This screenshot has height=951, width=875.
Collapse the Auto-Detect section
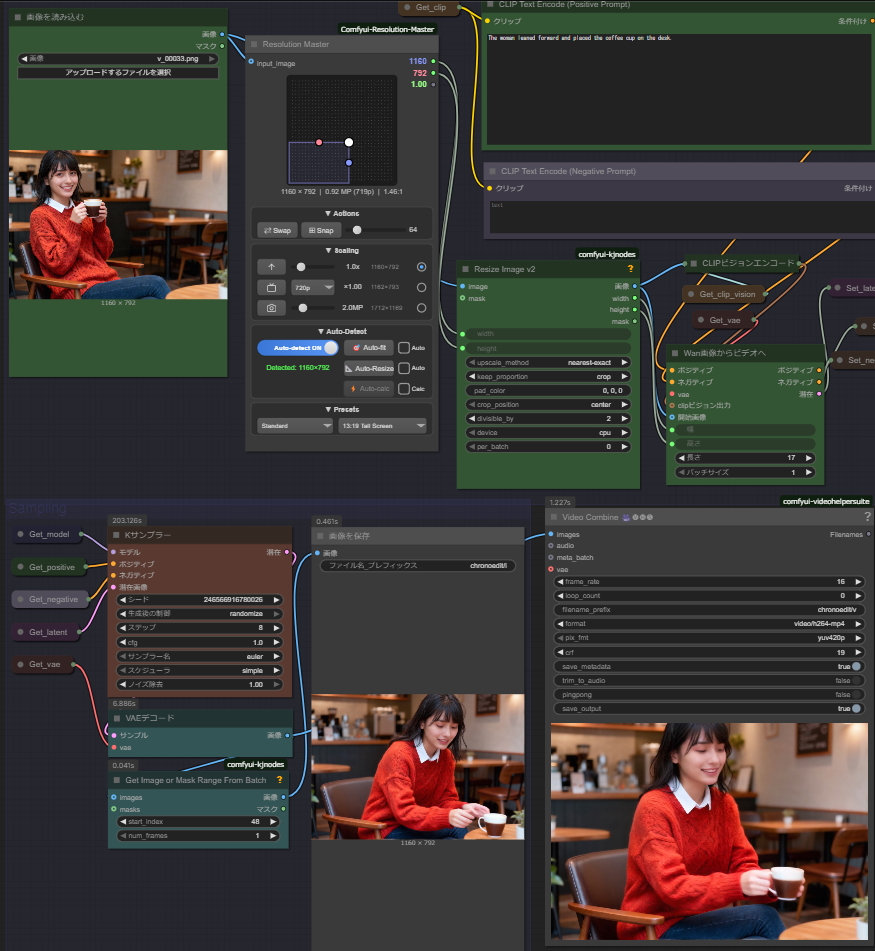click(x=342, y=332)
